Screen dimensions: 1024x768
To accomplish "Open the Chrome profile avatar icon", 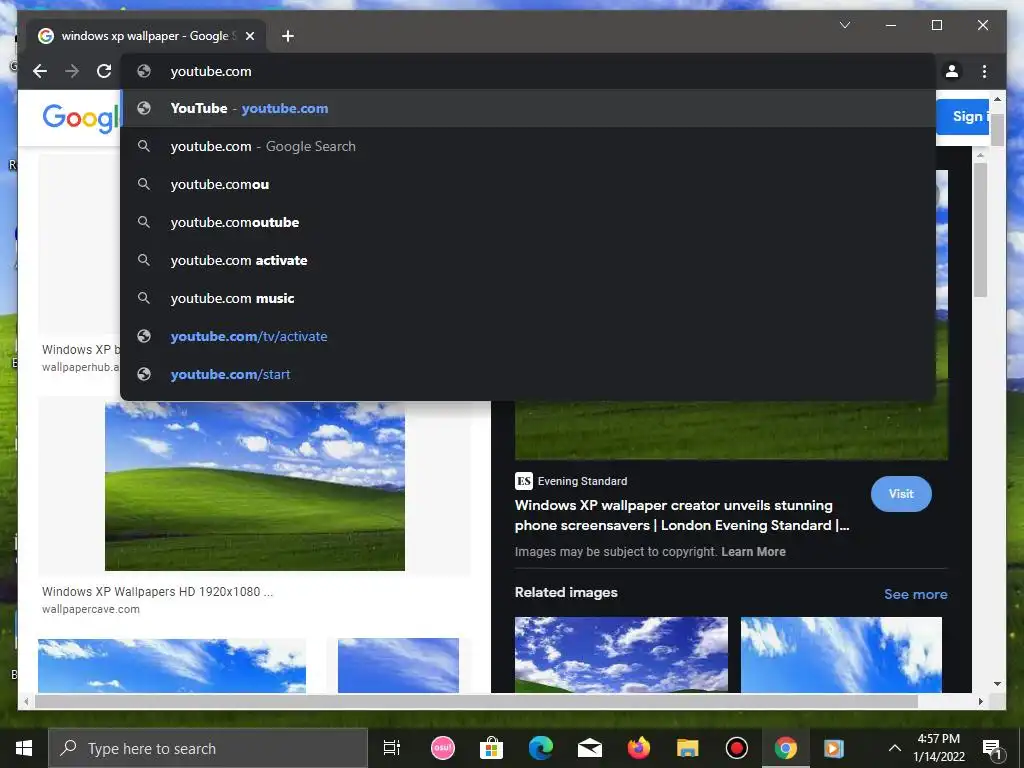I will pos(952,71).
